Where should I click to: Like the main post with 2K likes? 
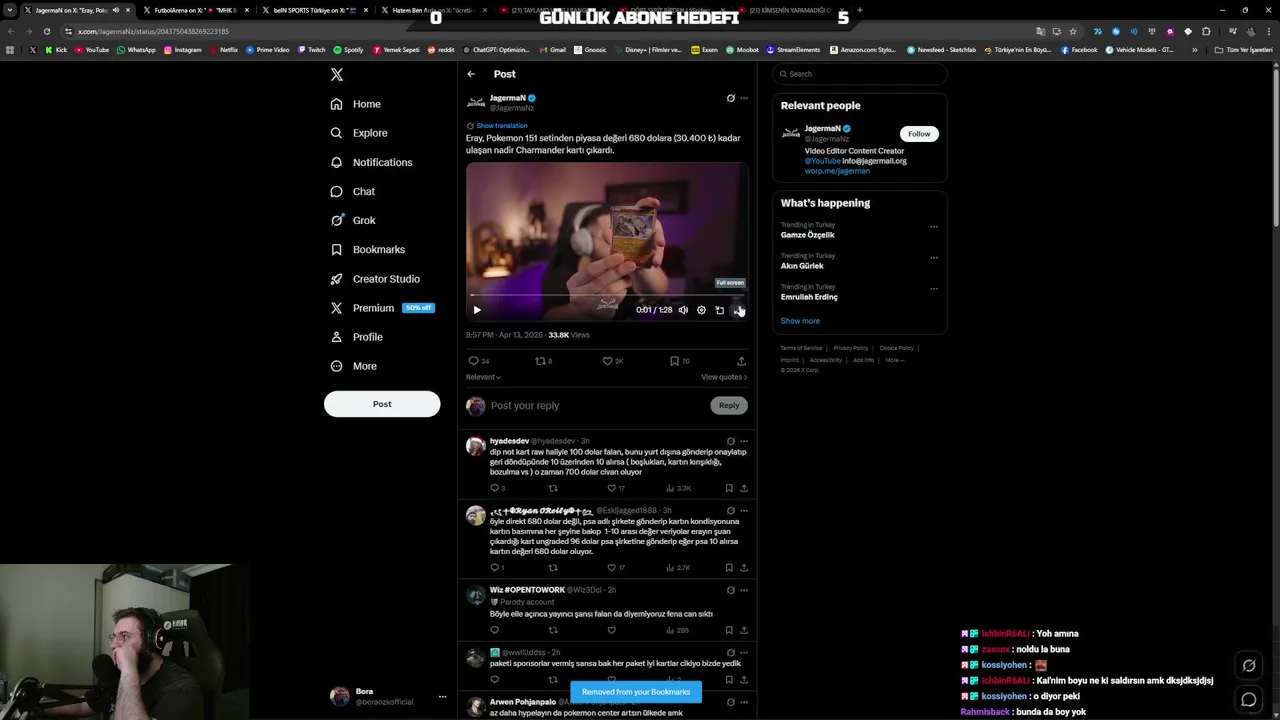(x=612, y=361)
